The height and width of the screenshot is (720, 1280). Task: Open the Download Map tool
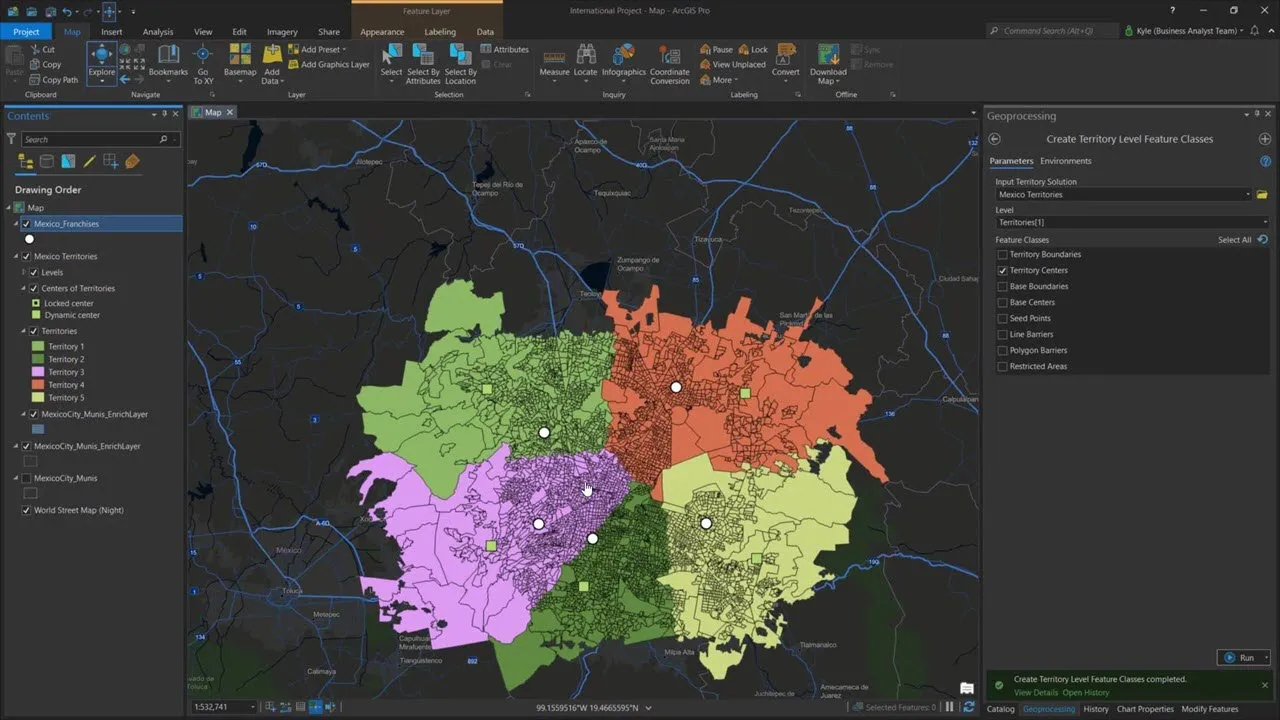tap(828, 62)
